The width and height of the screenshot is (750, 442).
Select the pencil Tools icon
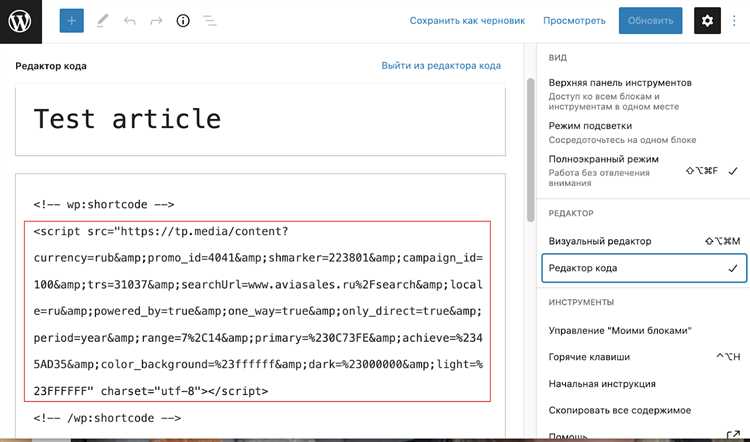[102, 21]
